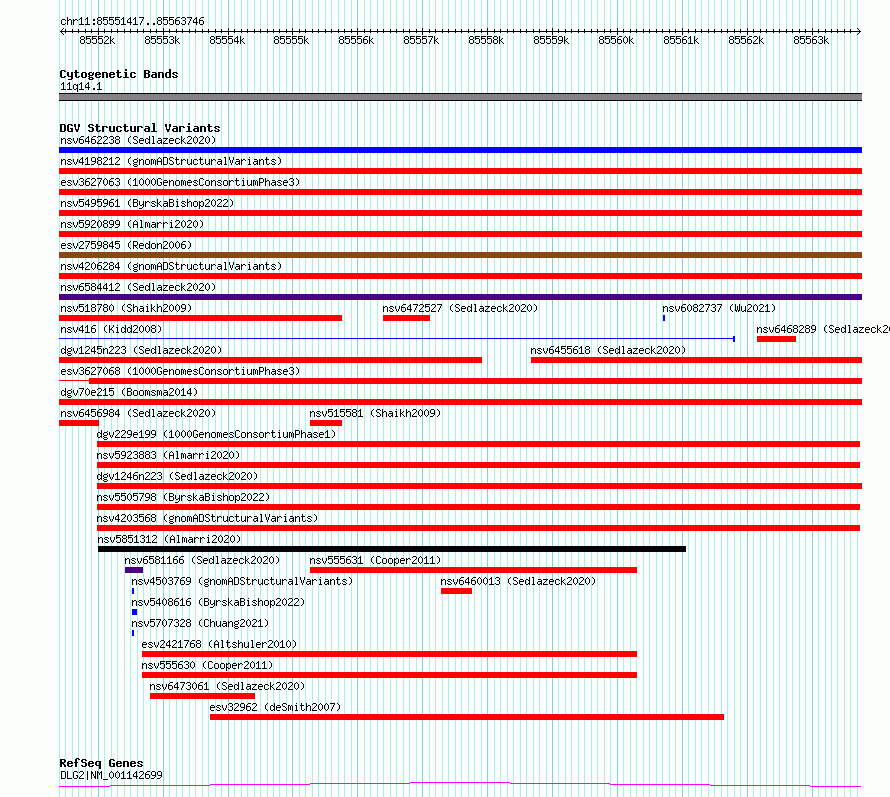Image resolution: width=890 pixels, height=797 pixels.
Task: Click nsv555630 (Cooper2011) label
Action: pyautogui.click(x=207, y=665)
